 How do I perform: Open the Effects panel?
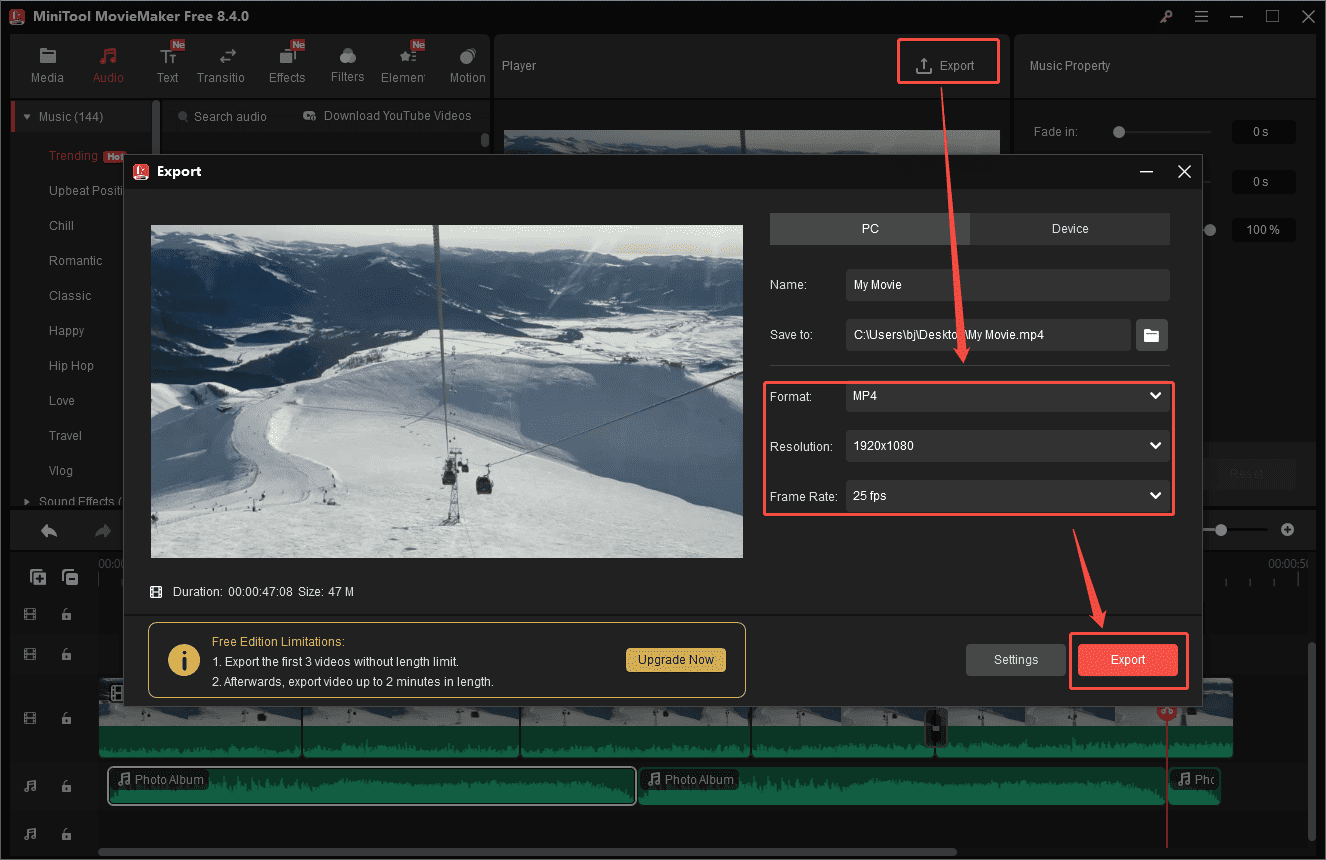coord(287,63)
